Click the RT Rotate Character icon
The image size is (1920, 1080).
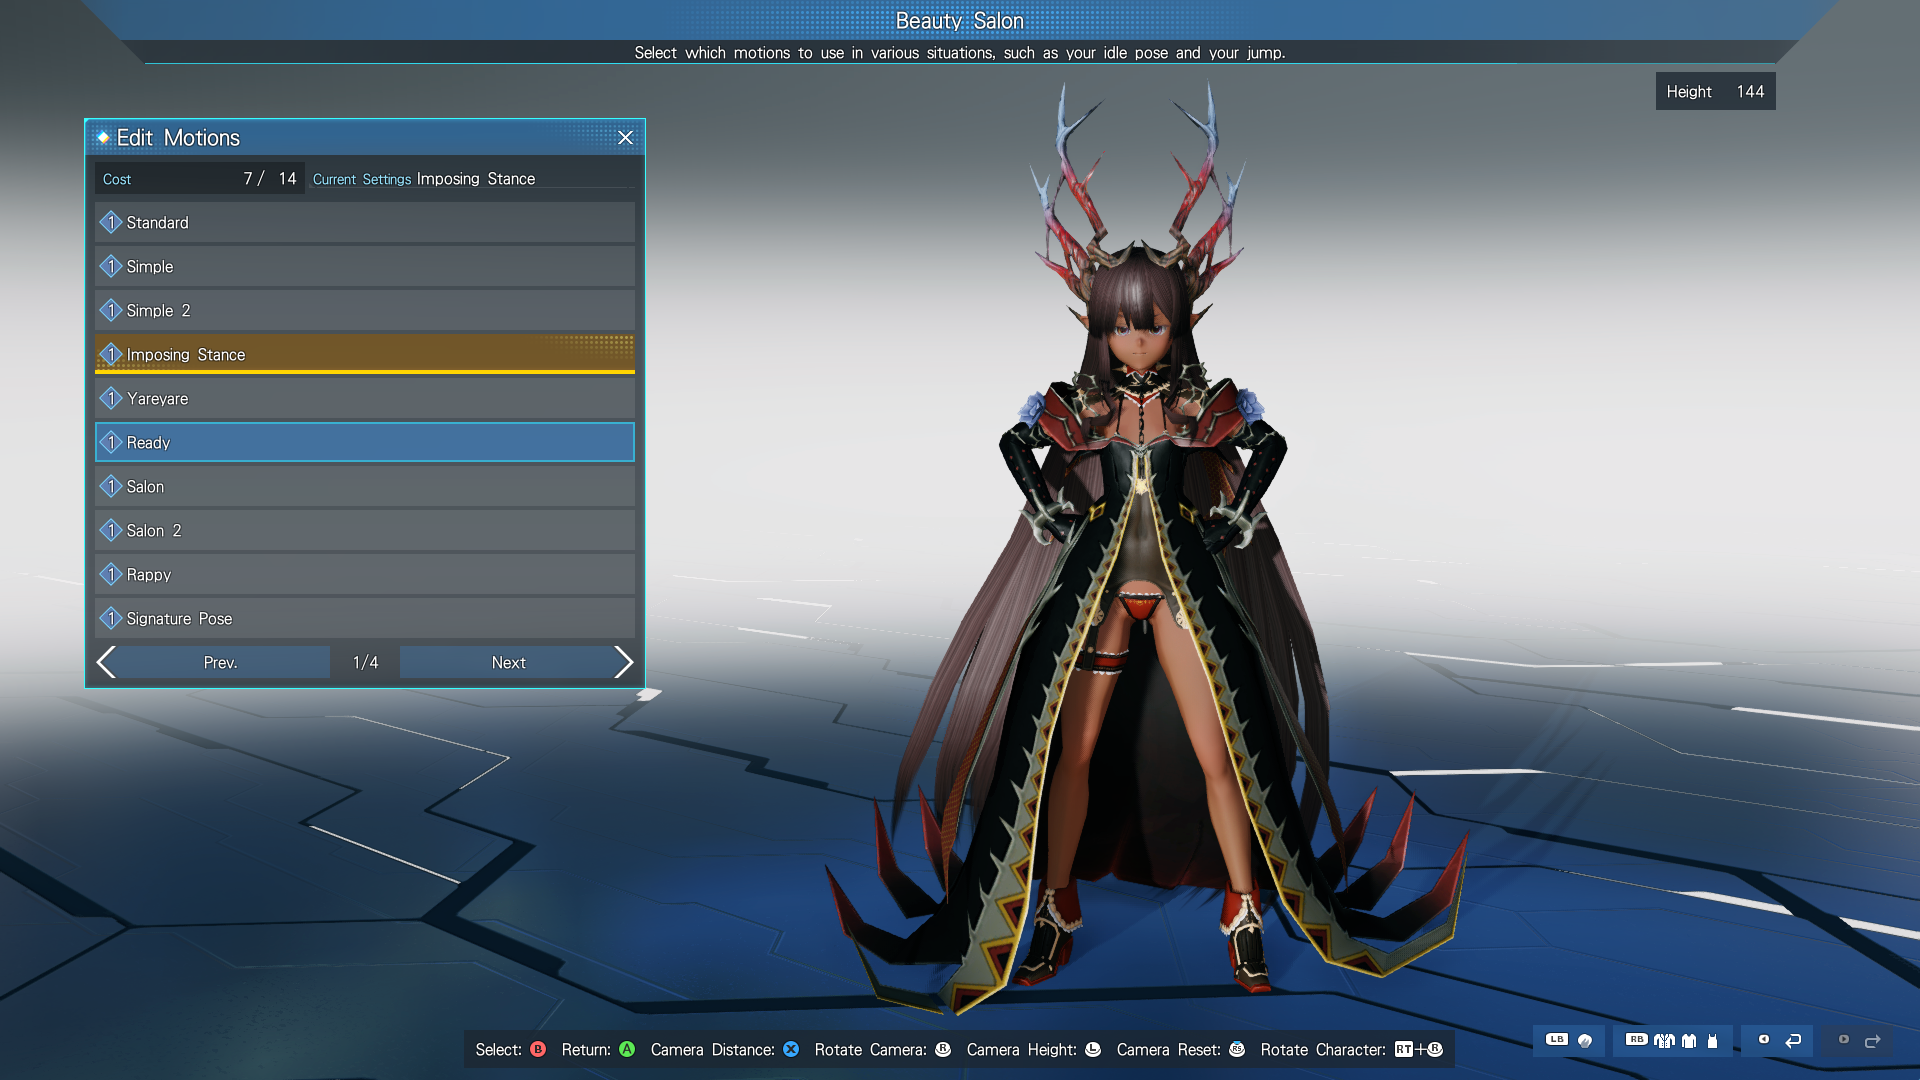click(1404, 1049)
